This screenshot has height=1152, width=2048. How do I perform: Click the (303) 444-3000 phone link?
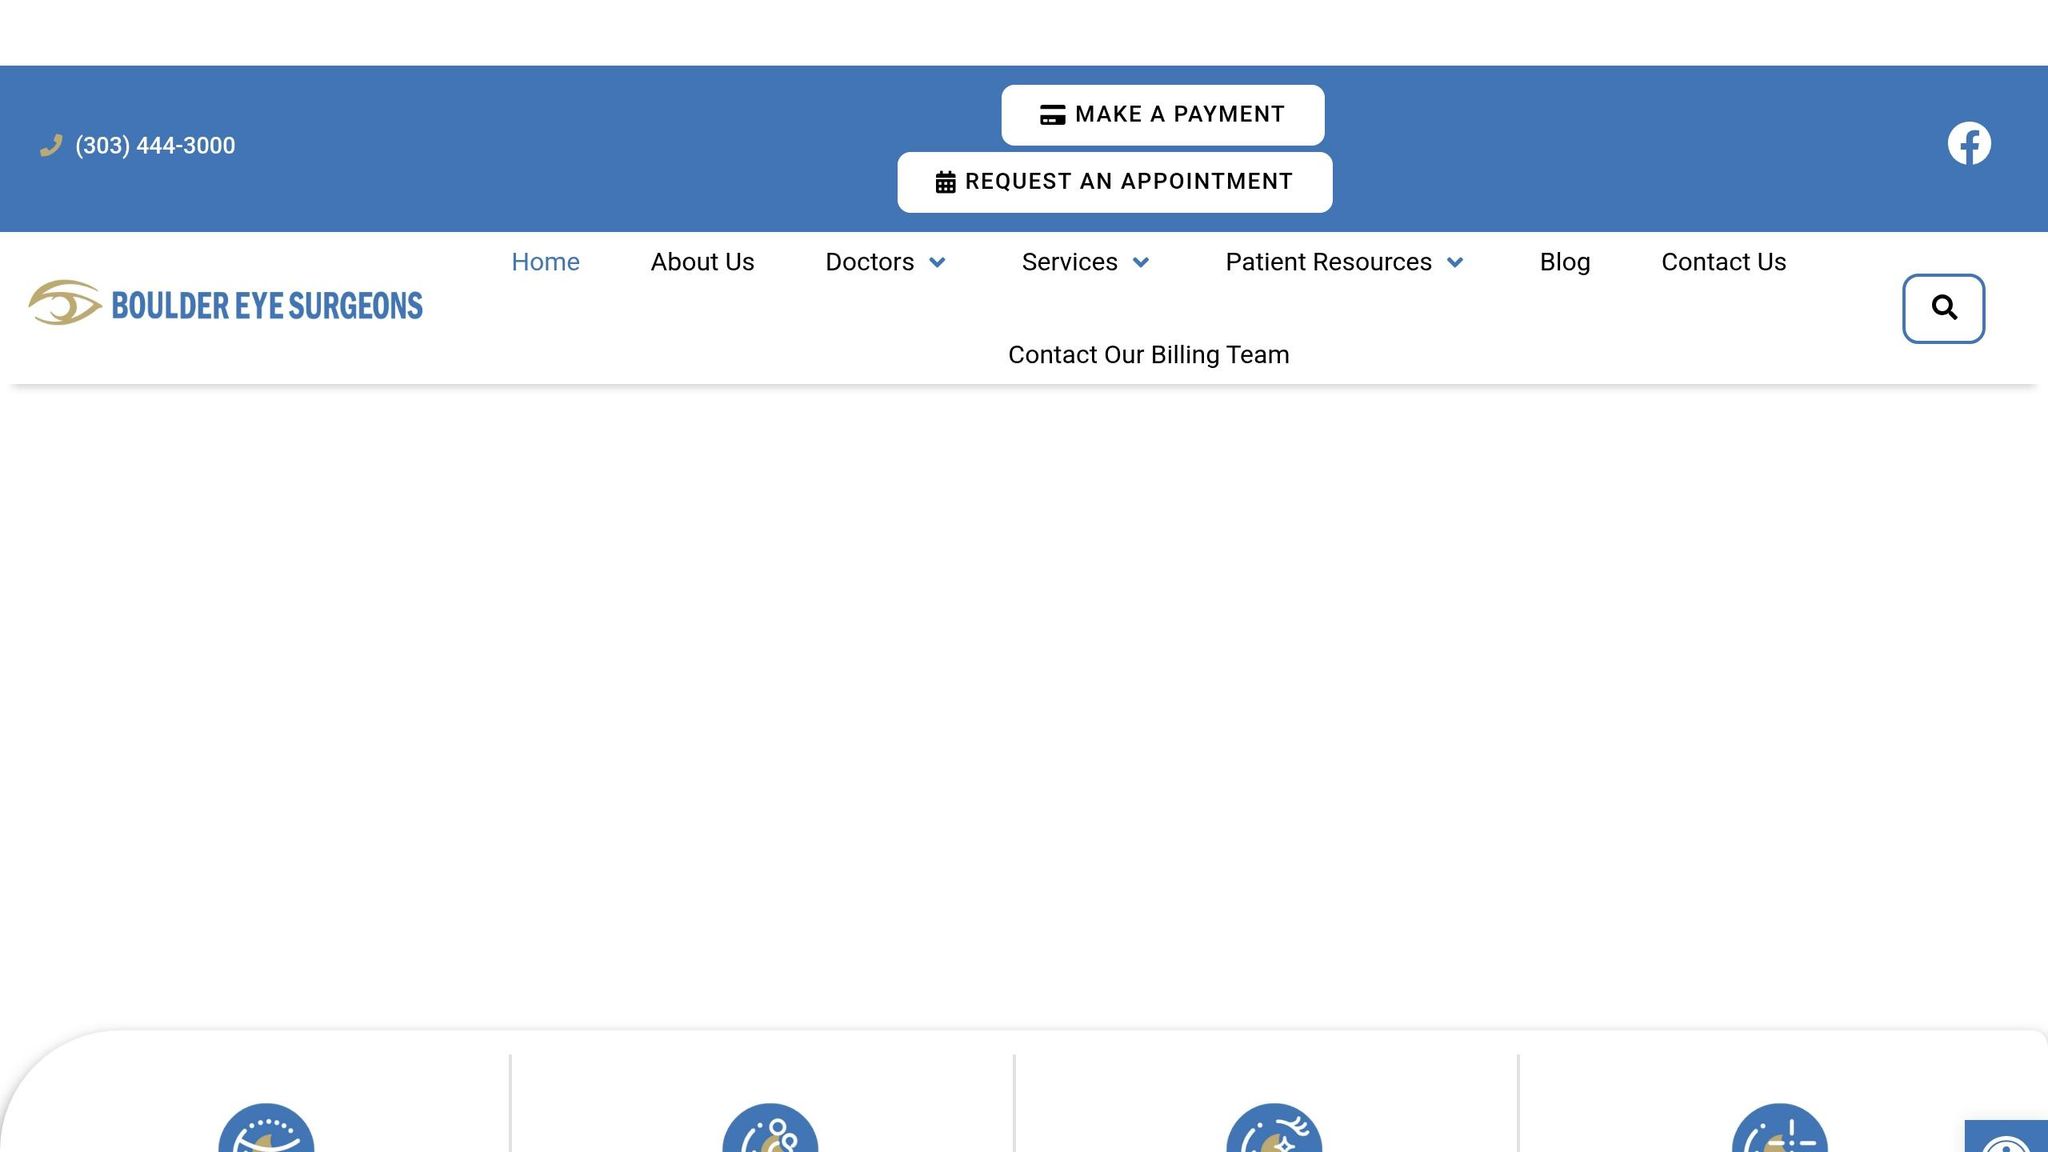pos(155,146)
